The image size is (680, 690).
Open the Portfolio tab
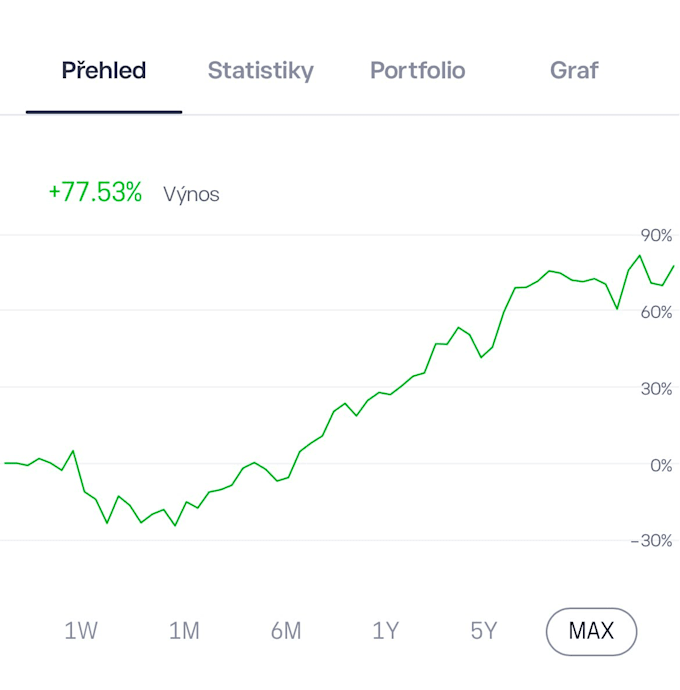(x=418, y=70)
